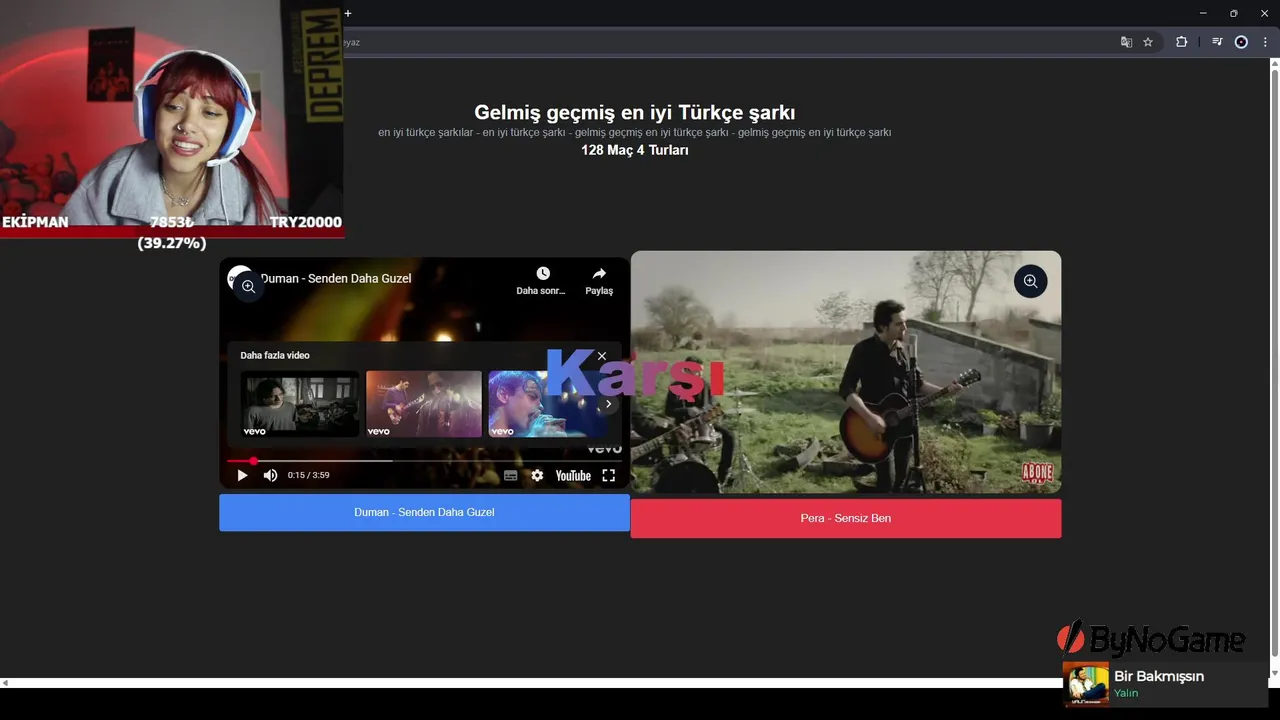This screenshot has width=1280, height=720.
Task: Open a new browser tab
Action: click(x=348, y=13)
